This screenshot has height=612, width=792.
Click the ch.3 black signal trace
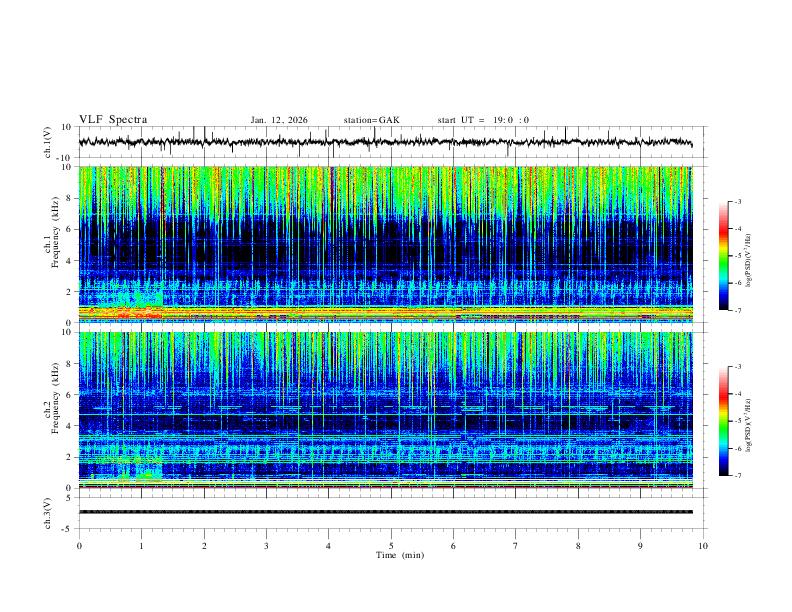tap(385, 512)
